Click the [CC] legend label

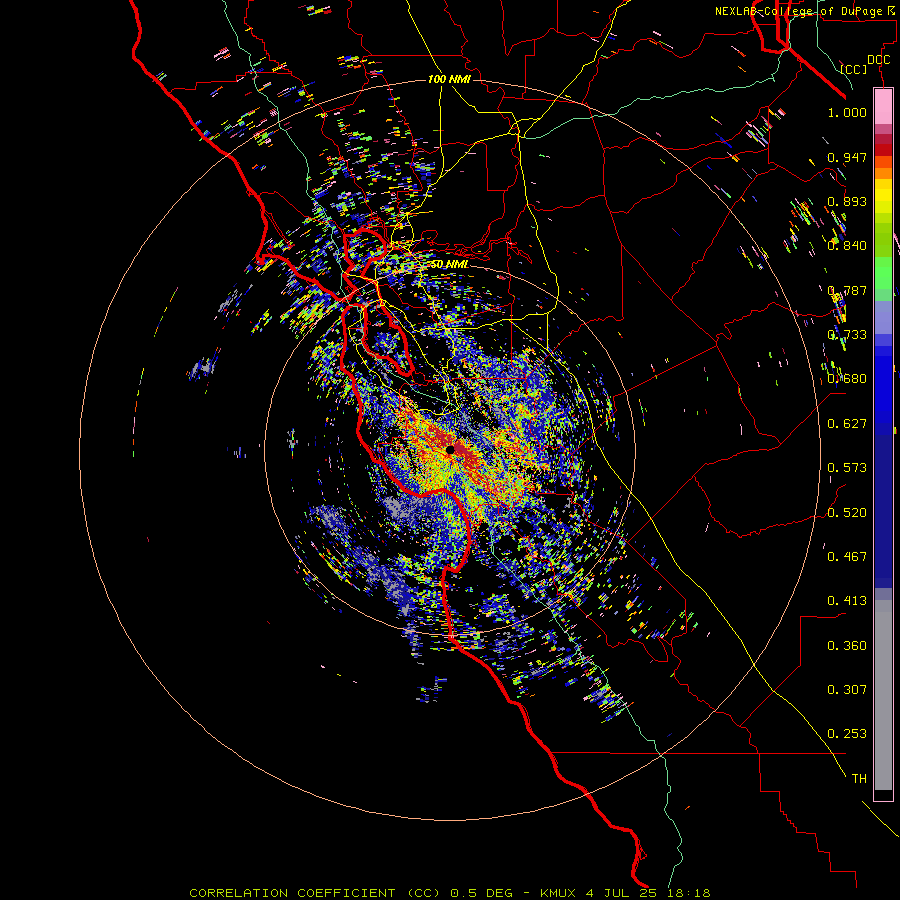(854, 69)
